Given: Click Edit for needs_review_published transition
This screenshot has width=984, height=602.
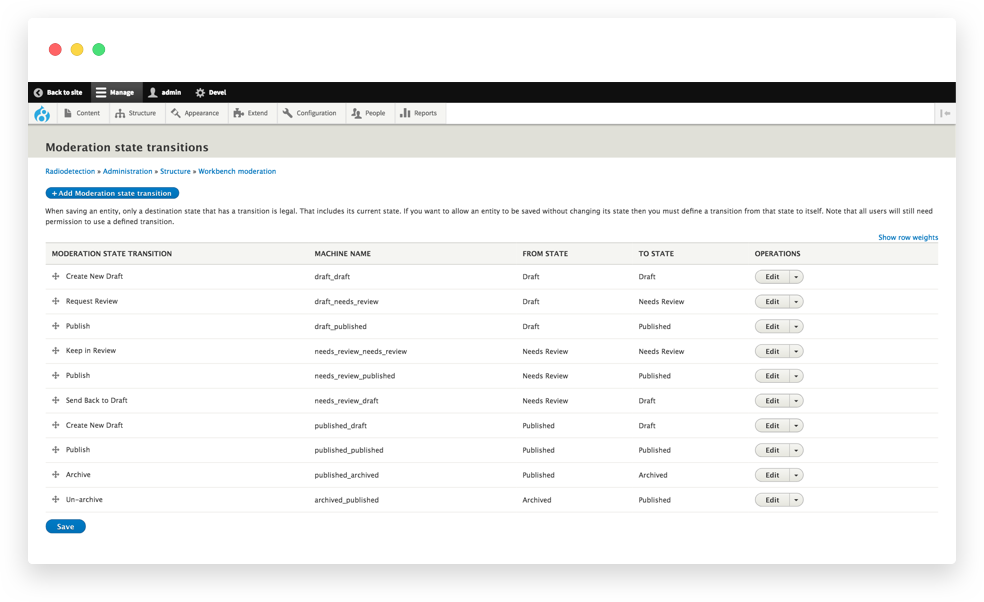Looking at the screenshot, I should coord(772,376).
